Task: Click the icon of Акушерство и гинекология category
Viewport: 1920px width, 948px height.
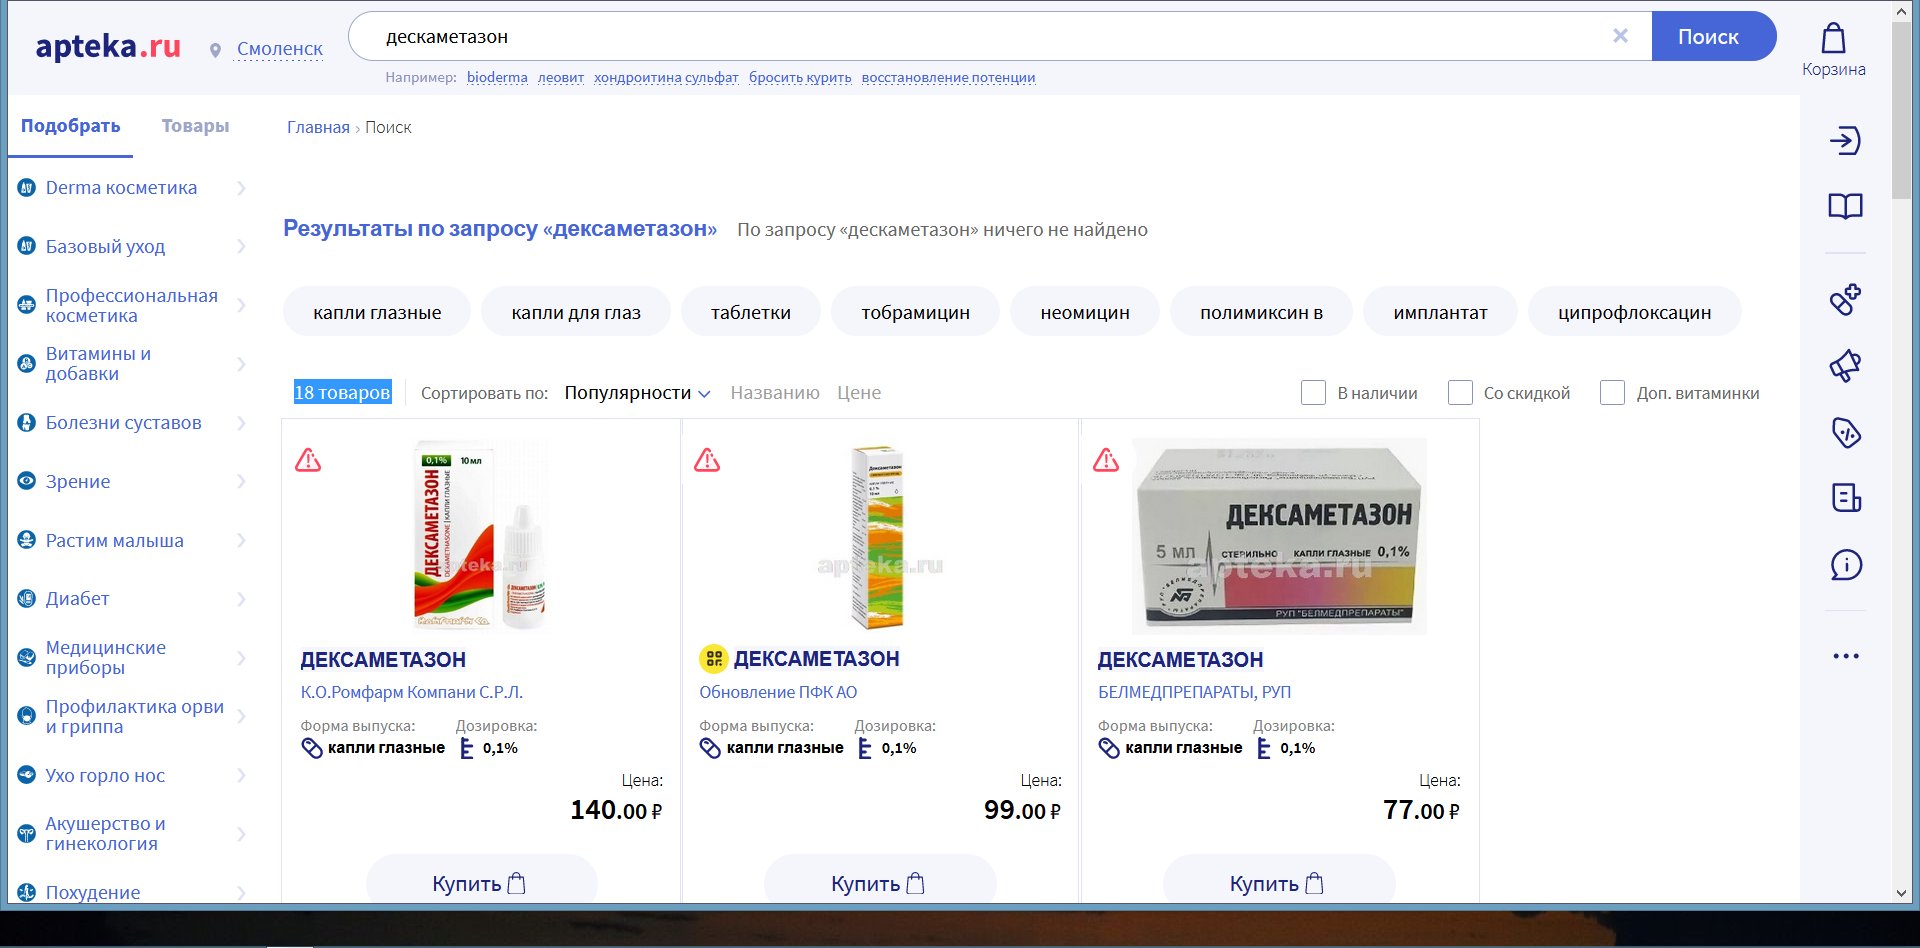Action: (x=27, y=834)
